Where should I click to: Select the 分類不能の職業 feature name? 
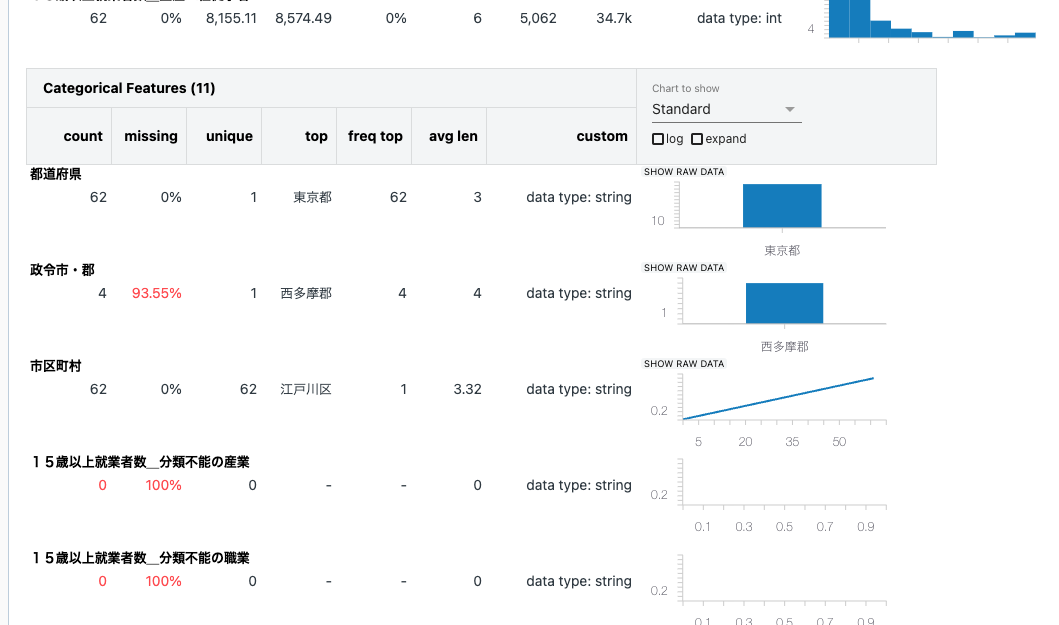pos(140,558)
